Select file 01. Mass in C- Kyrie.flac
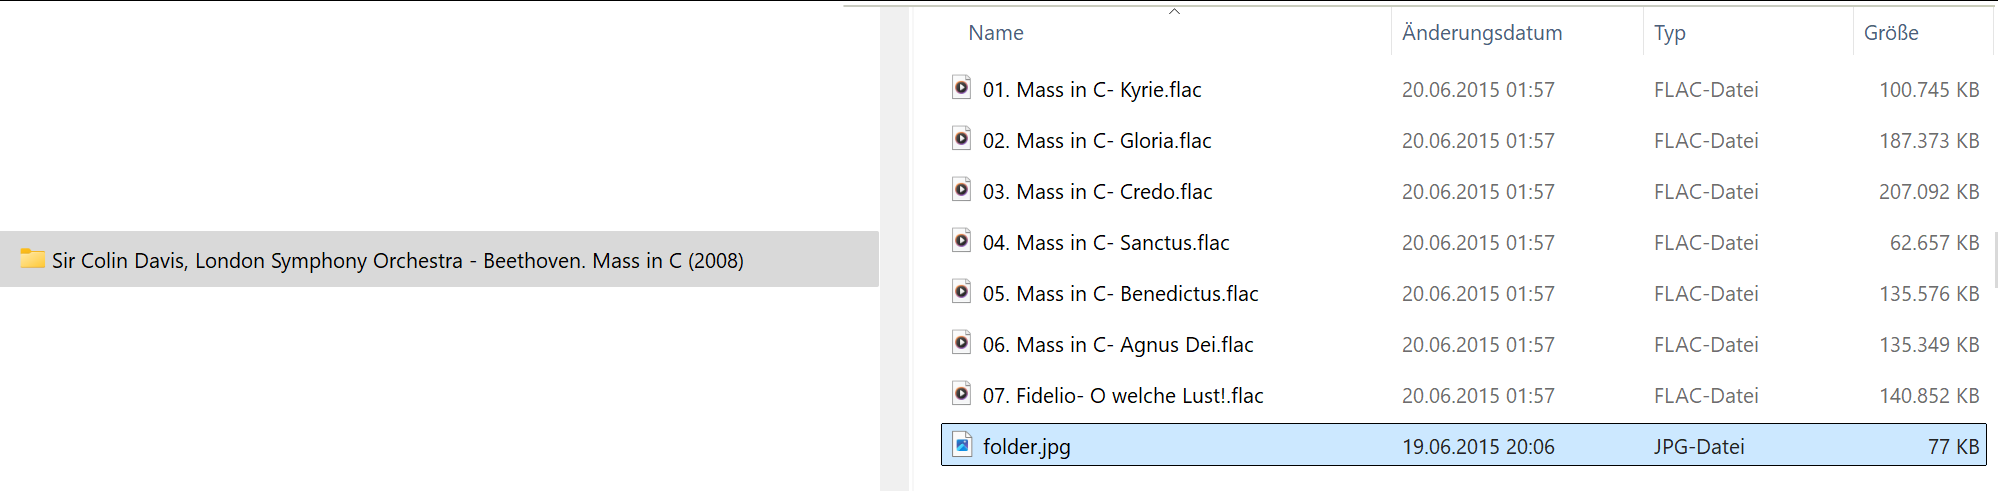This screenshot has height=491, width=1998. (1092, 90)
